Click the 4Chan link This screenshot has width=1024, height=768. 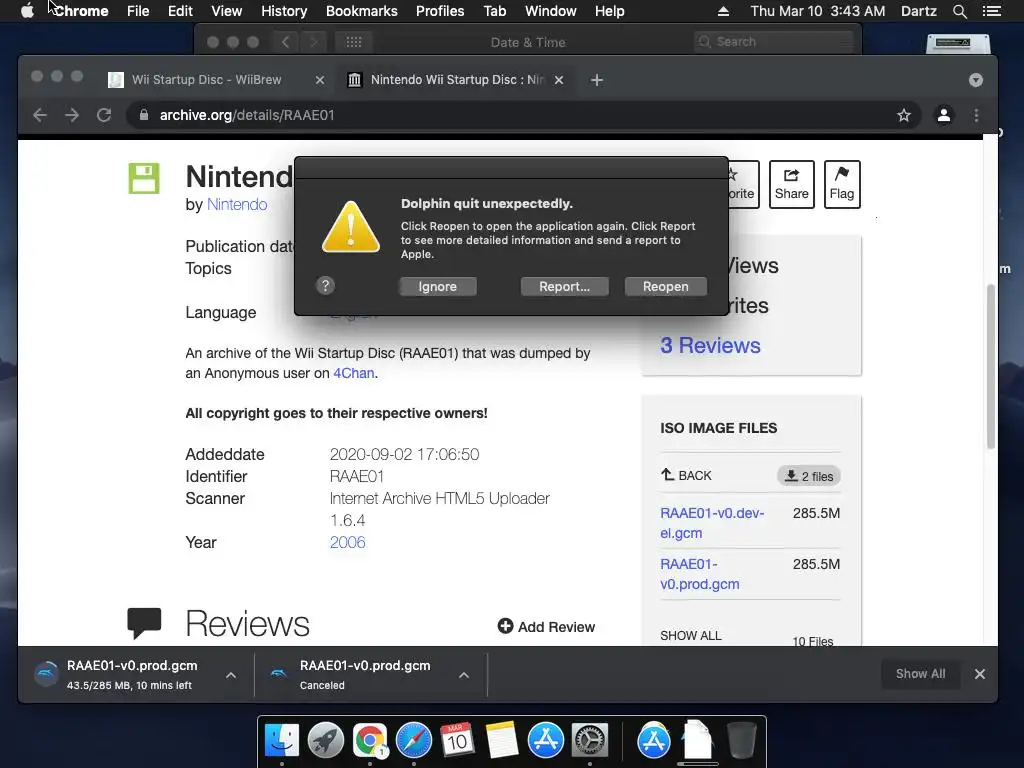[x=354, y=373]
